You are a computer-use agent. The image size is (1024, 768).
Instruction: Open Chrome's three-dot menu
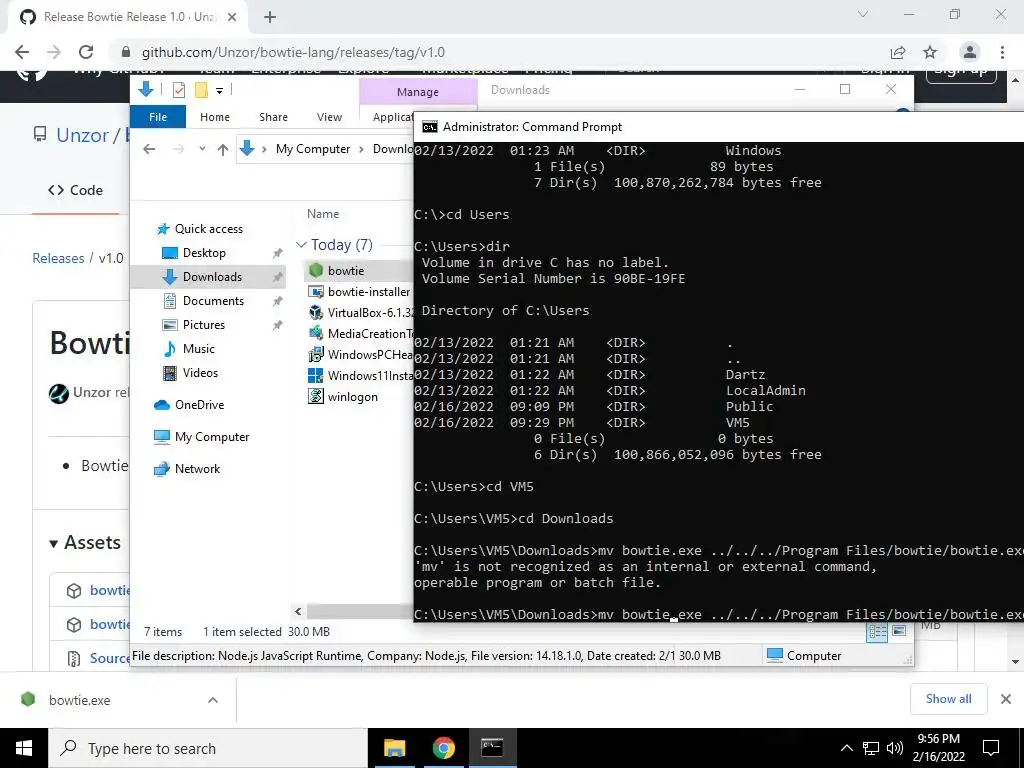pos(1002,52)
